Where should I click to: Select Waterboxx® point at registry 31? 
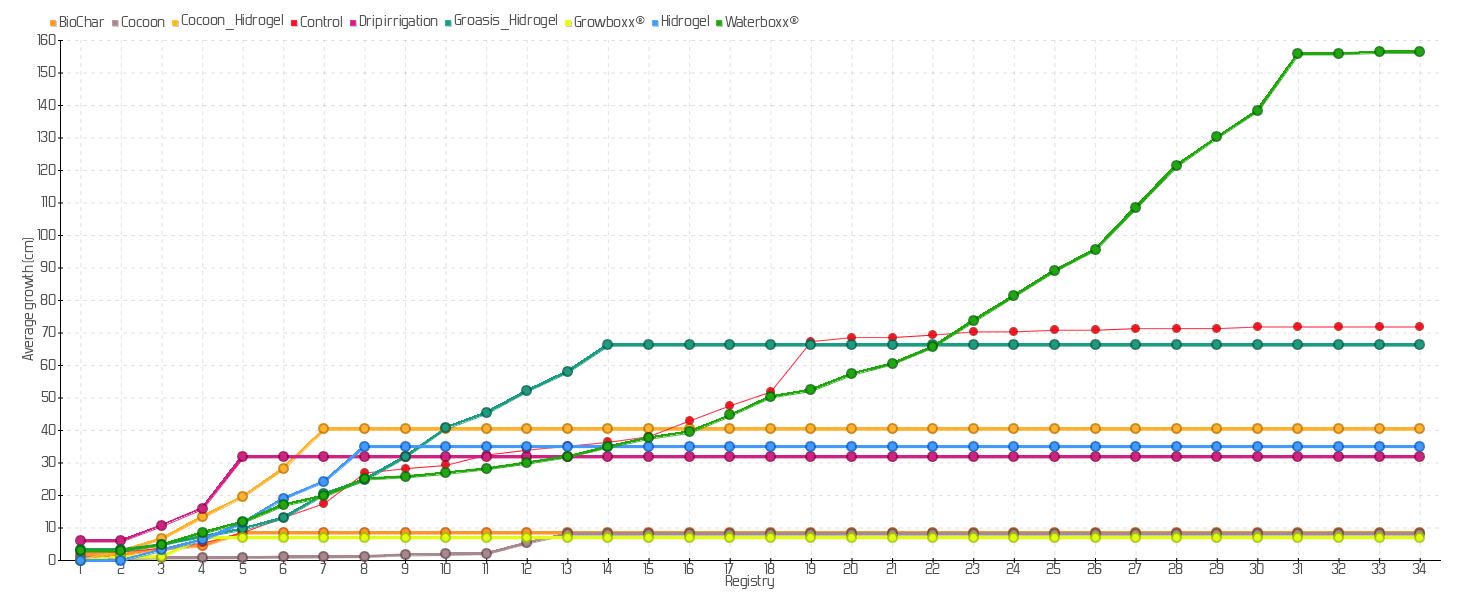1297,54
